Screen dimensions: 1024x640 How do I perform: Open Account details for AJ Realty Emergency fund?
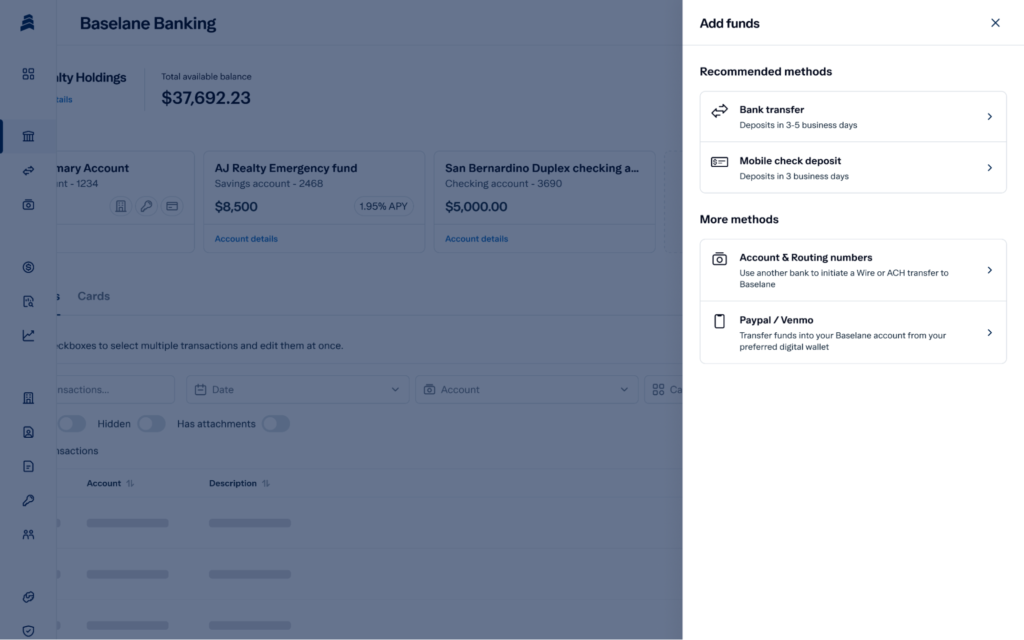click(246, 239)
